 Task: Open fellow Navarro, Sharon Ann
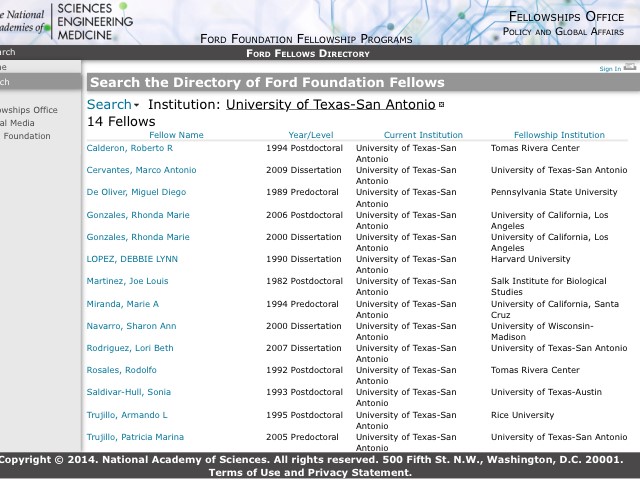[x=131, y=326]
